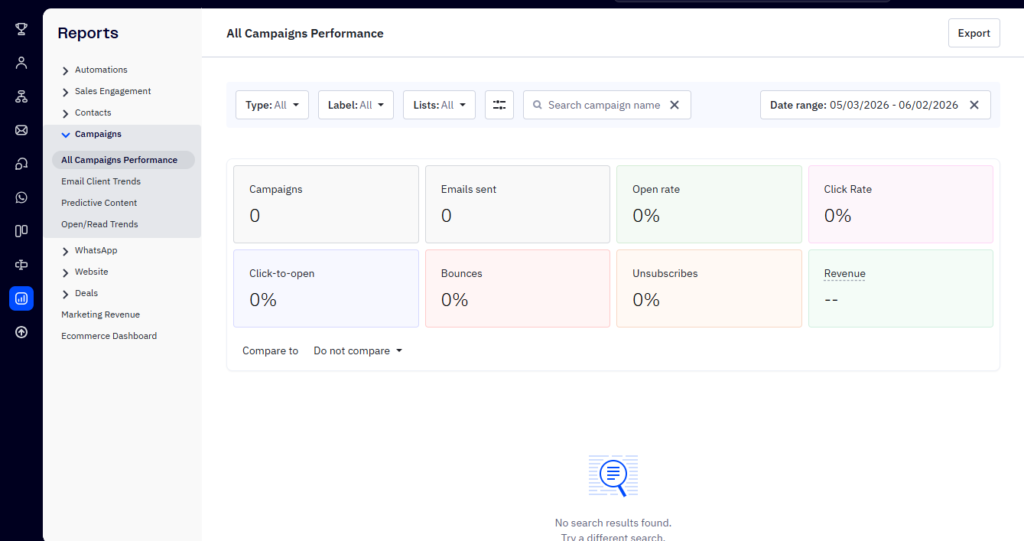Select the Bounces metric card

[517, 289]
